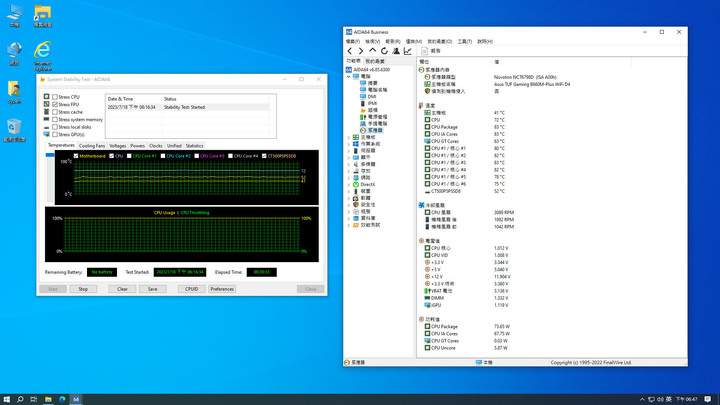Enable the Stress local disks checkbox
This screenshot has height=405, width=720.
click(x=55, y=127)
